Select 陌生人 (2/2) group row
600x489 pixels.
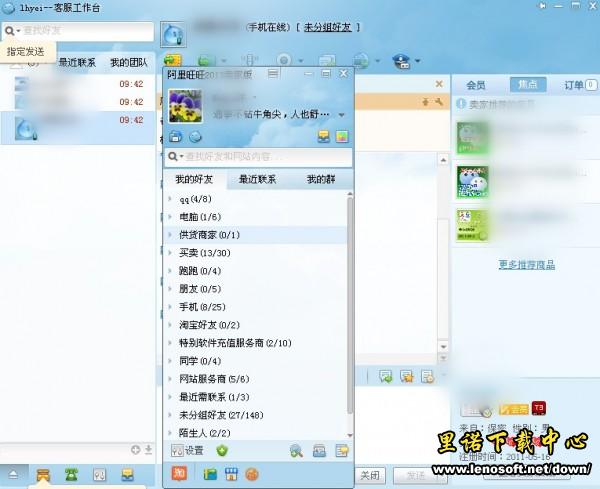click(x=255, y=433)
